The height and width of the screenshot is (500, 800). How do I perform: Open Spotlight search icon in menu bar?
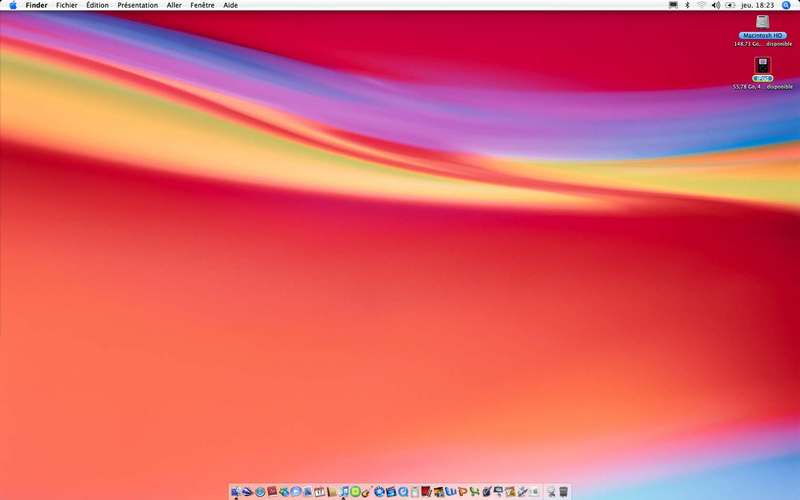click(x=786, y=5)
